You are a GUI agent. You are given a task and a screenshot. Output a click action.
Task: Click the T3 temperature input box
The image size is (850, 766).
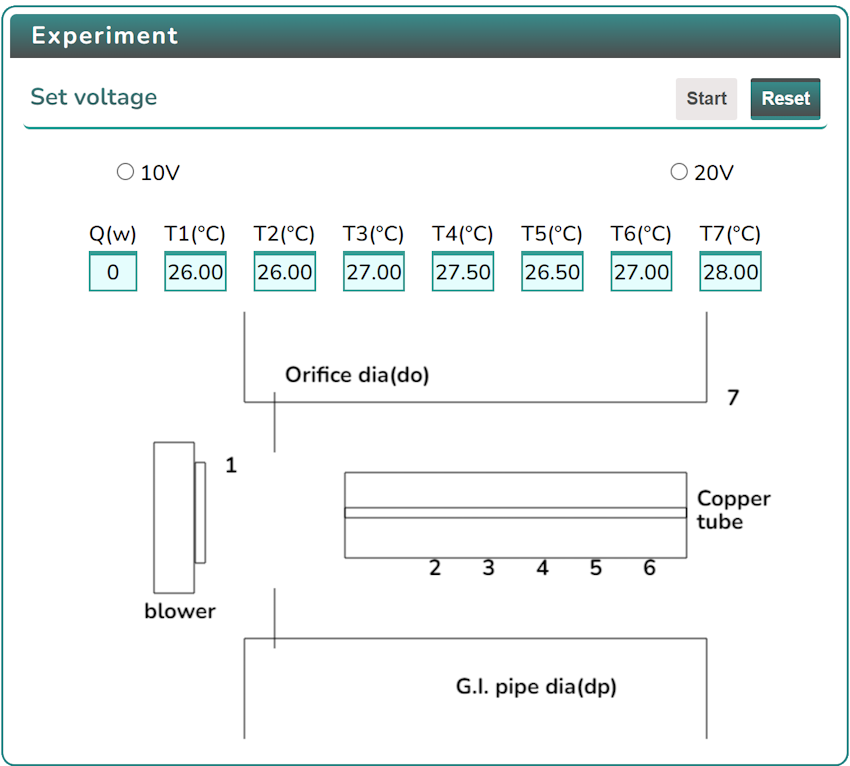374,272
